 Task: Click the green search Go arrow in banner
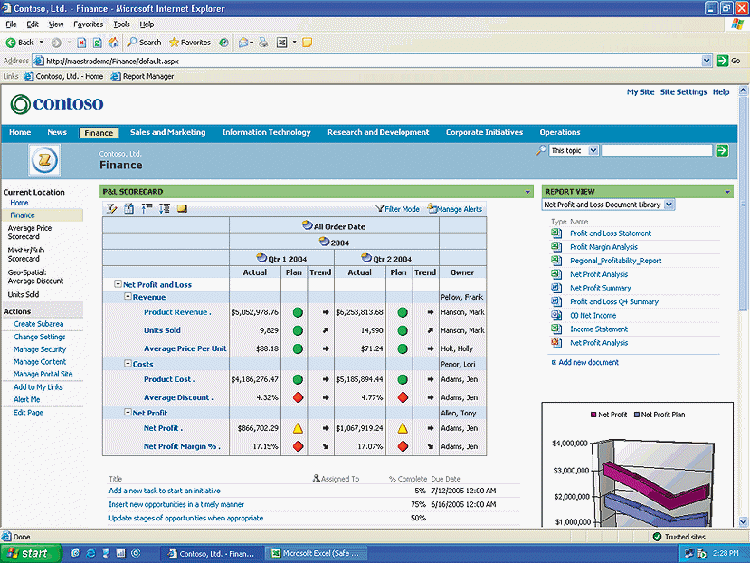point(722,151)
